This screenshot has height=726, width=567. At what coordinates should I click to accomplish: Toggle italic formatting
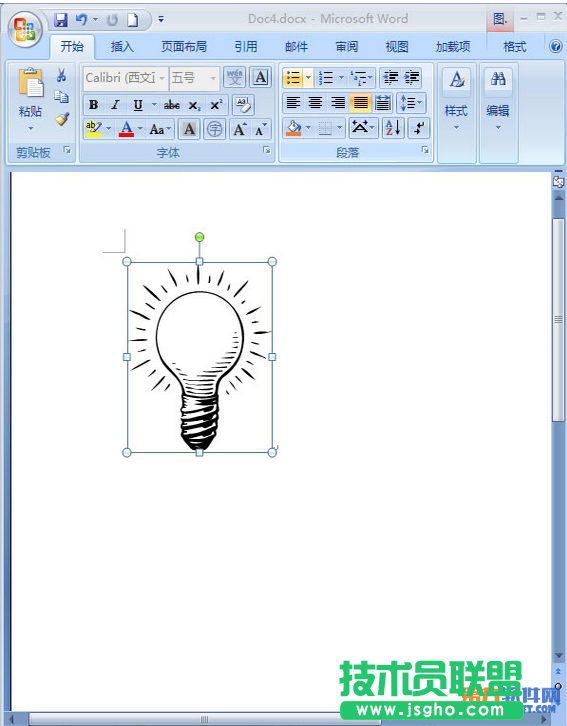tap(115, 105)
